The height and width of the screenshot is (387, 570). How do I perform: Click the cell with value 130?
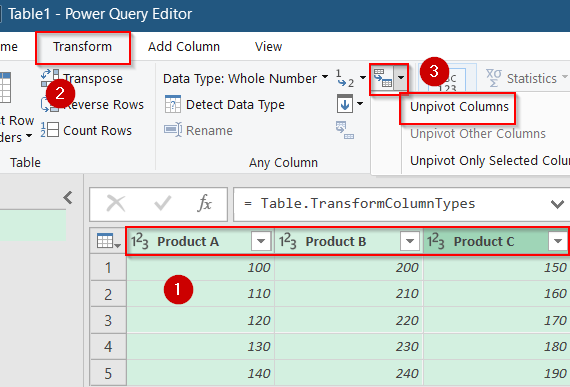coord(200,347)
